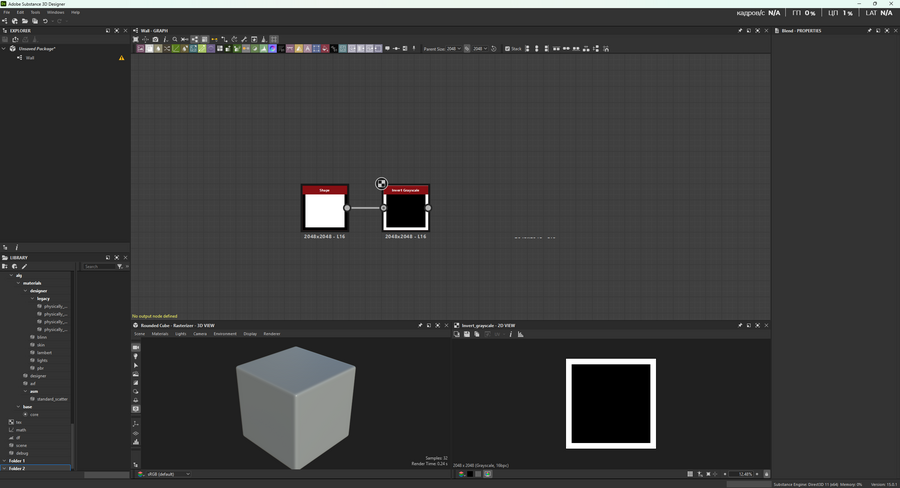The width and height of the screenshot is (900, 488).
Task: Click the Invert Grayscale node thumbnail
Action: click(405, 211)
